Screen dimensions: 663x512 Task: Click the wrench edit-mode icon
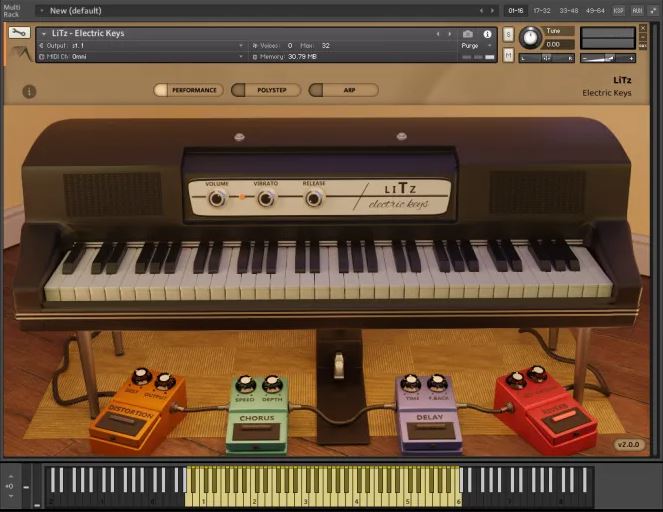(x=19, y=33)
